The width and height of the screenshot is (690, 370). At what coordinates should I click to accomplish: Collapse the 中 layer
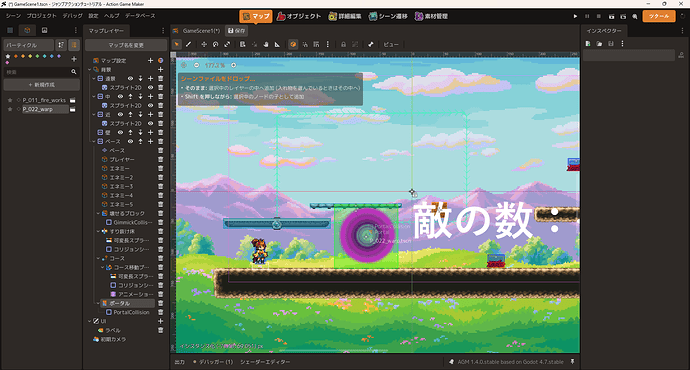(x=94, y=96)
